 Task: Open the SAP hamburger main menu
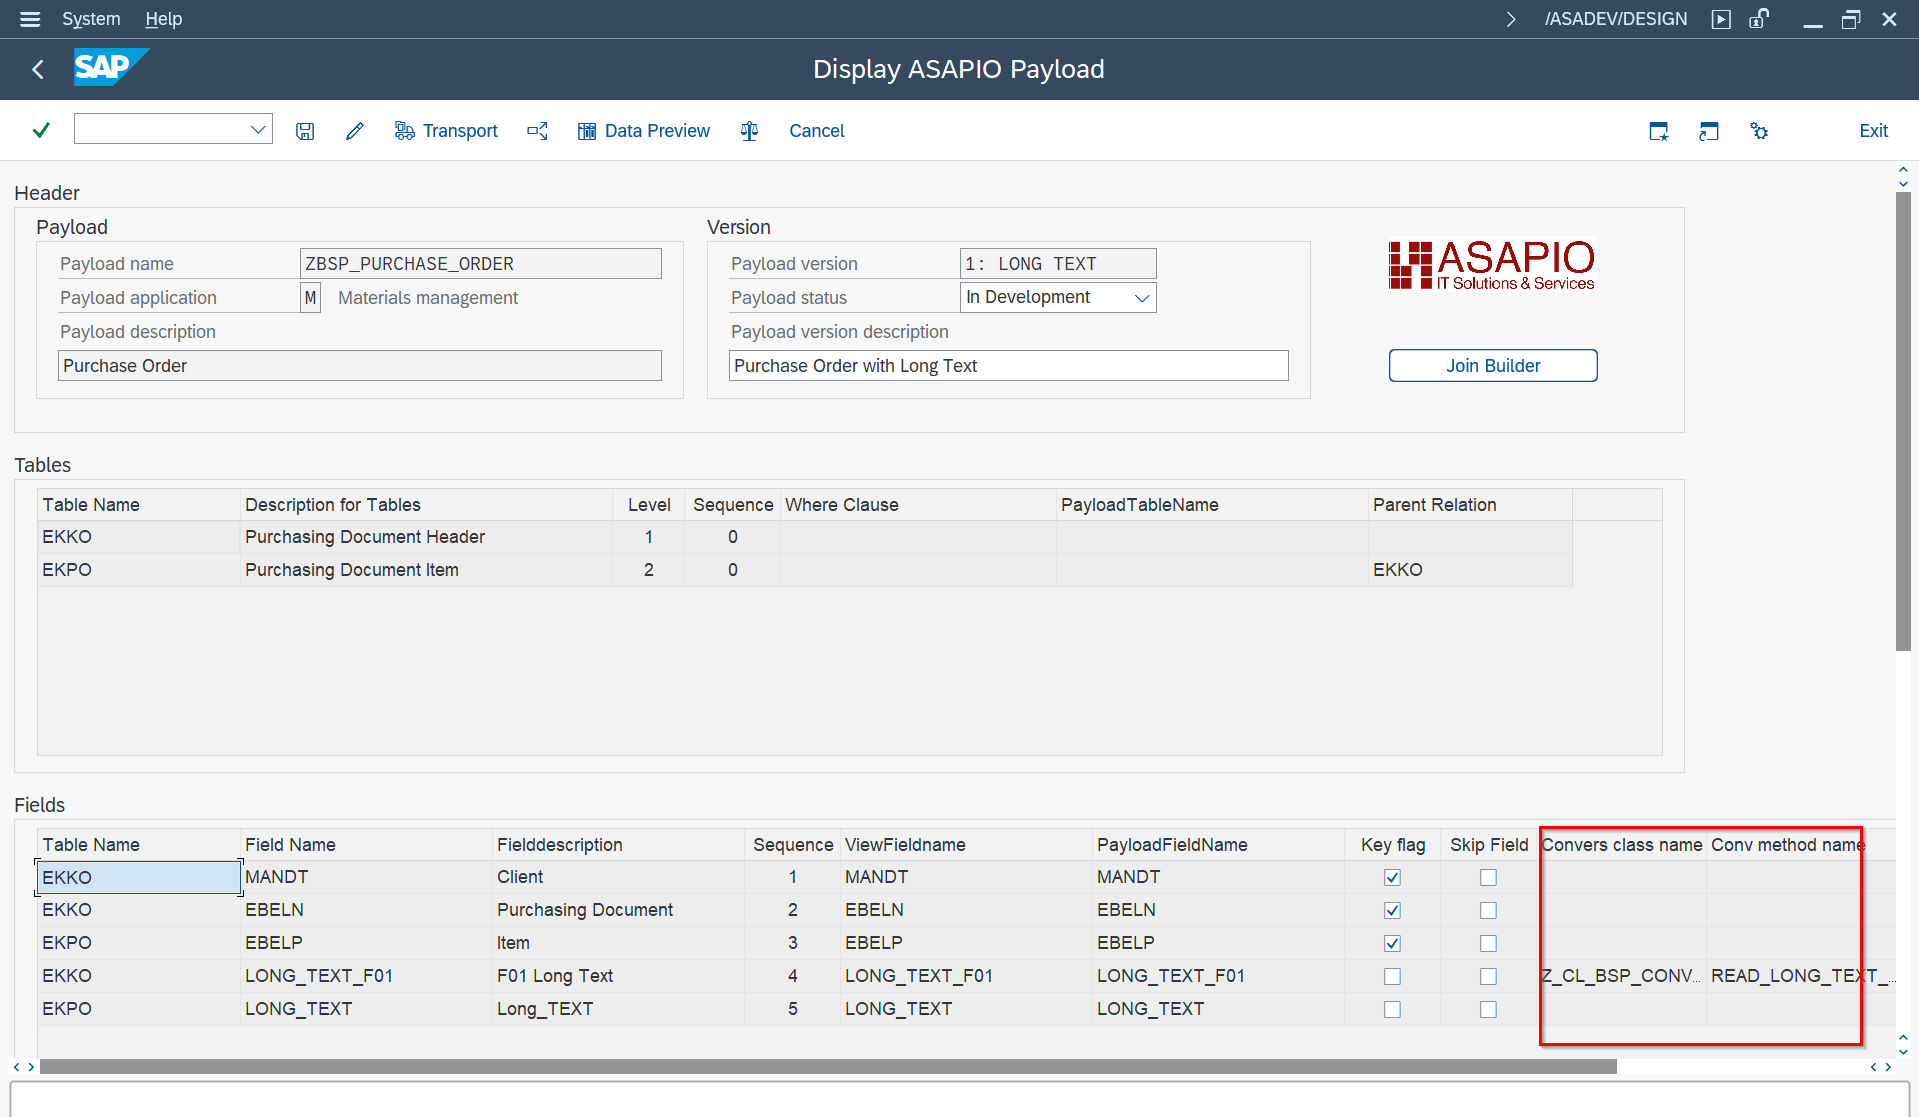(x=30, y=19)
